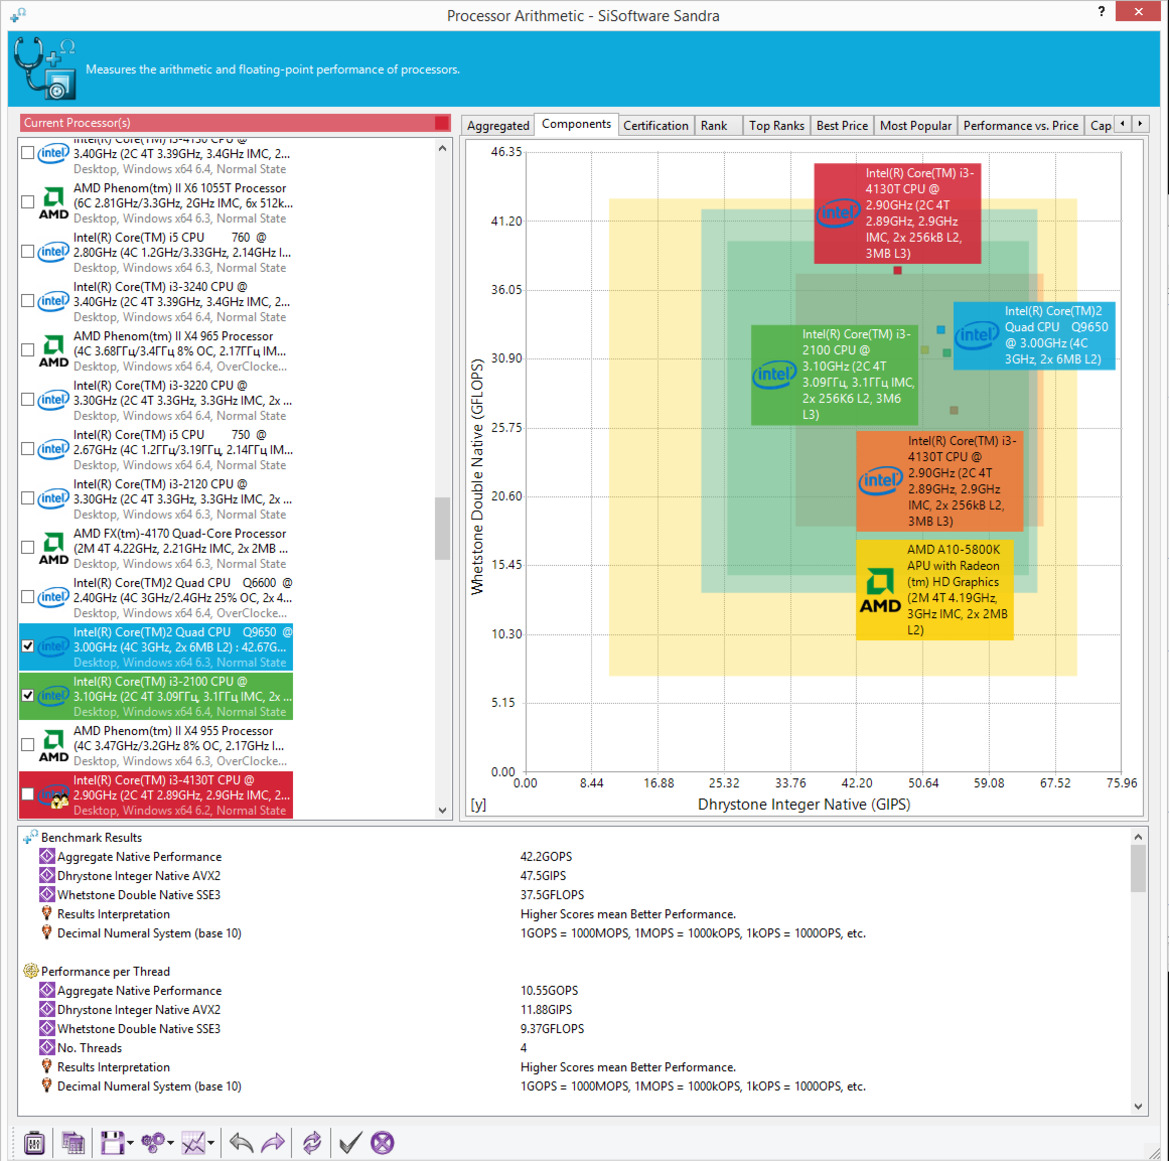Check the AMD Phenom II X4 955 checkbox
The height and width of the screenshot is (1161, 1169).
[28, 744]
